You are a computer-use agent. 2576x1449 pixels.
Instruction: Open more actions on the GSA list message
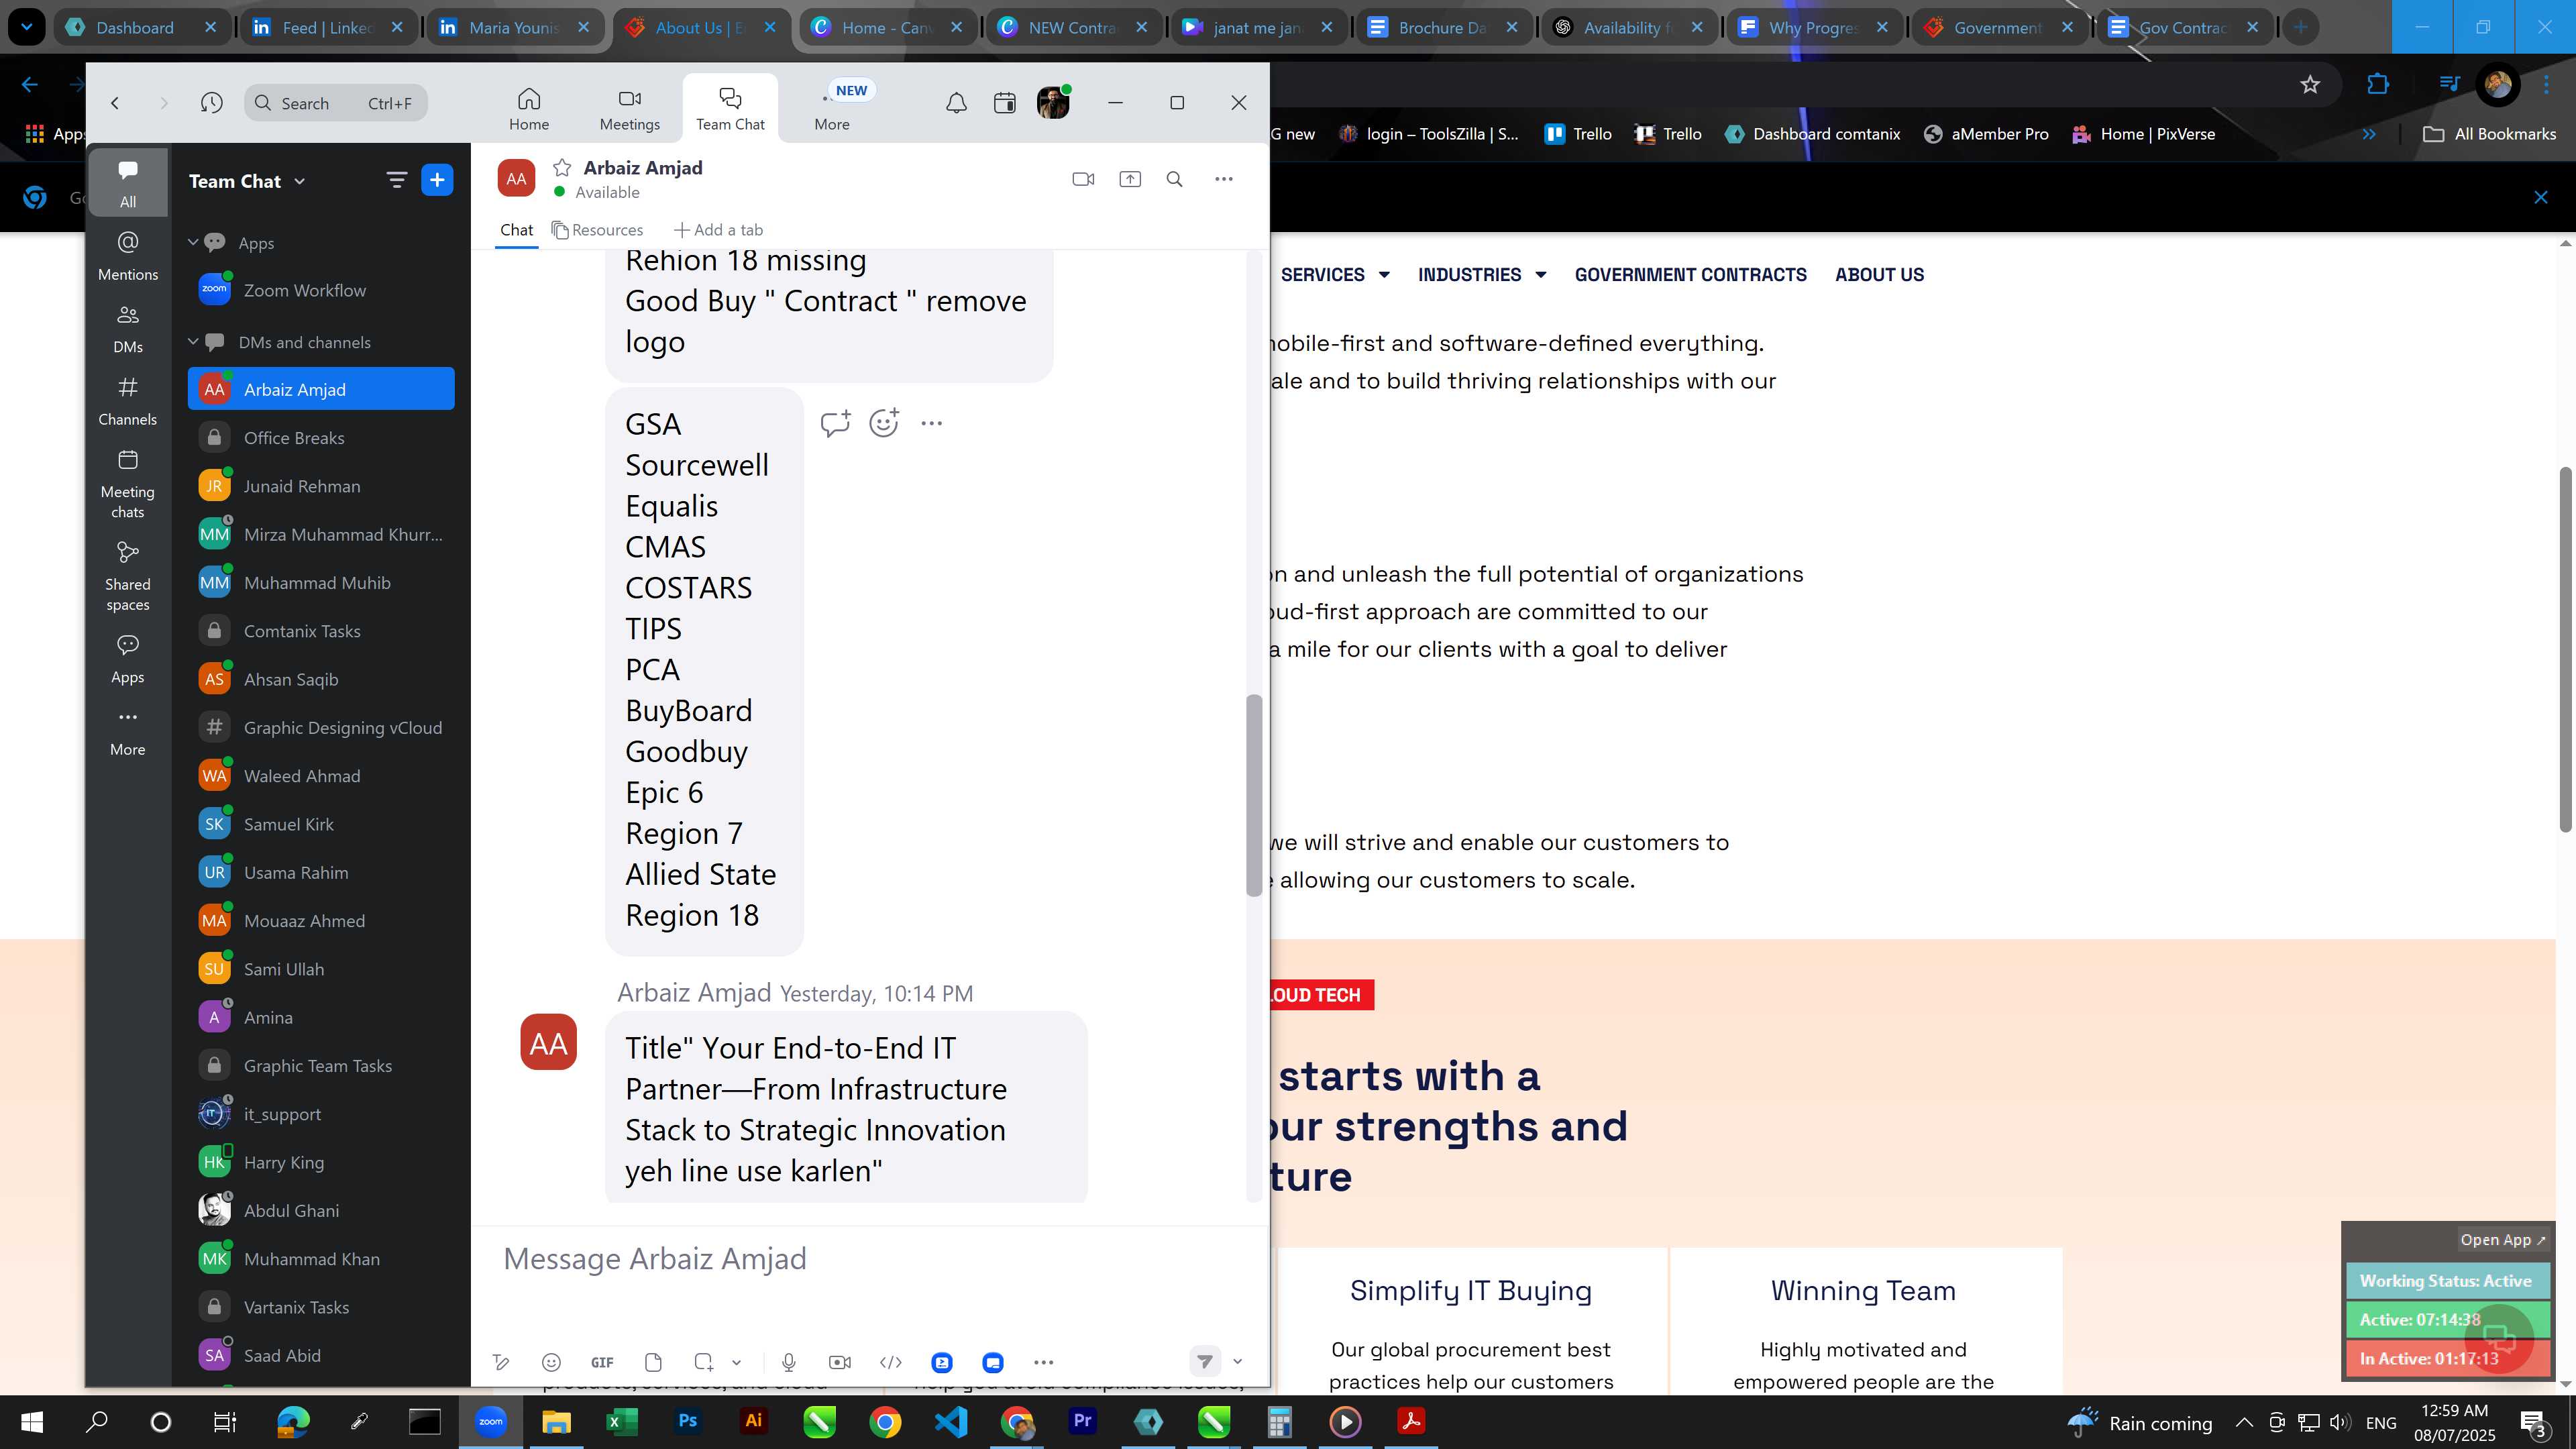931,423
